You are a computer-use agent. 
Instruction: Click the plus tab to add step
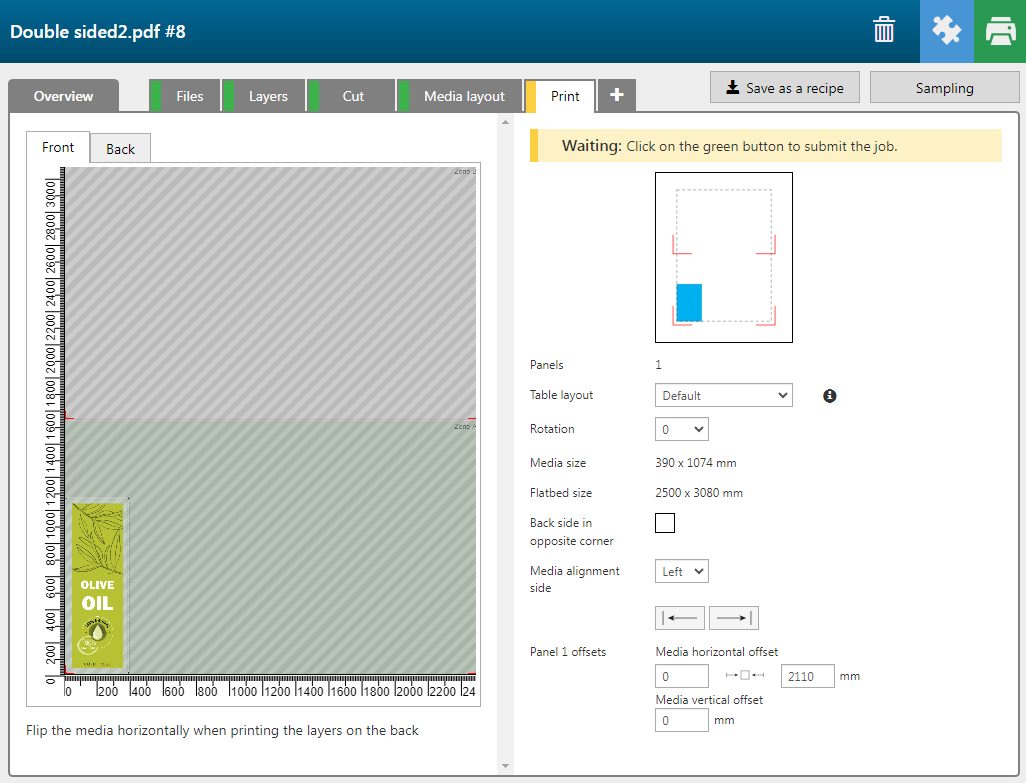click(617, 95)
